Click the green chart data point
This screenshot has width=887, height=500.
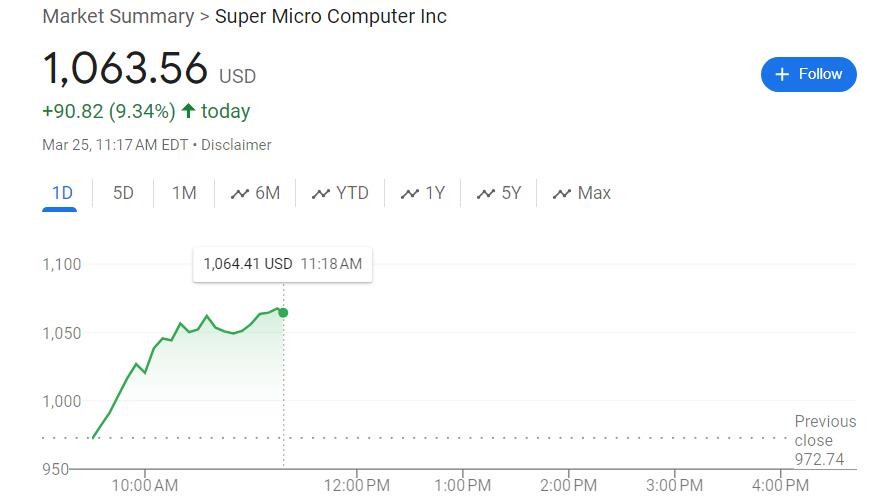point(283,313)
